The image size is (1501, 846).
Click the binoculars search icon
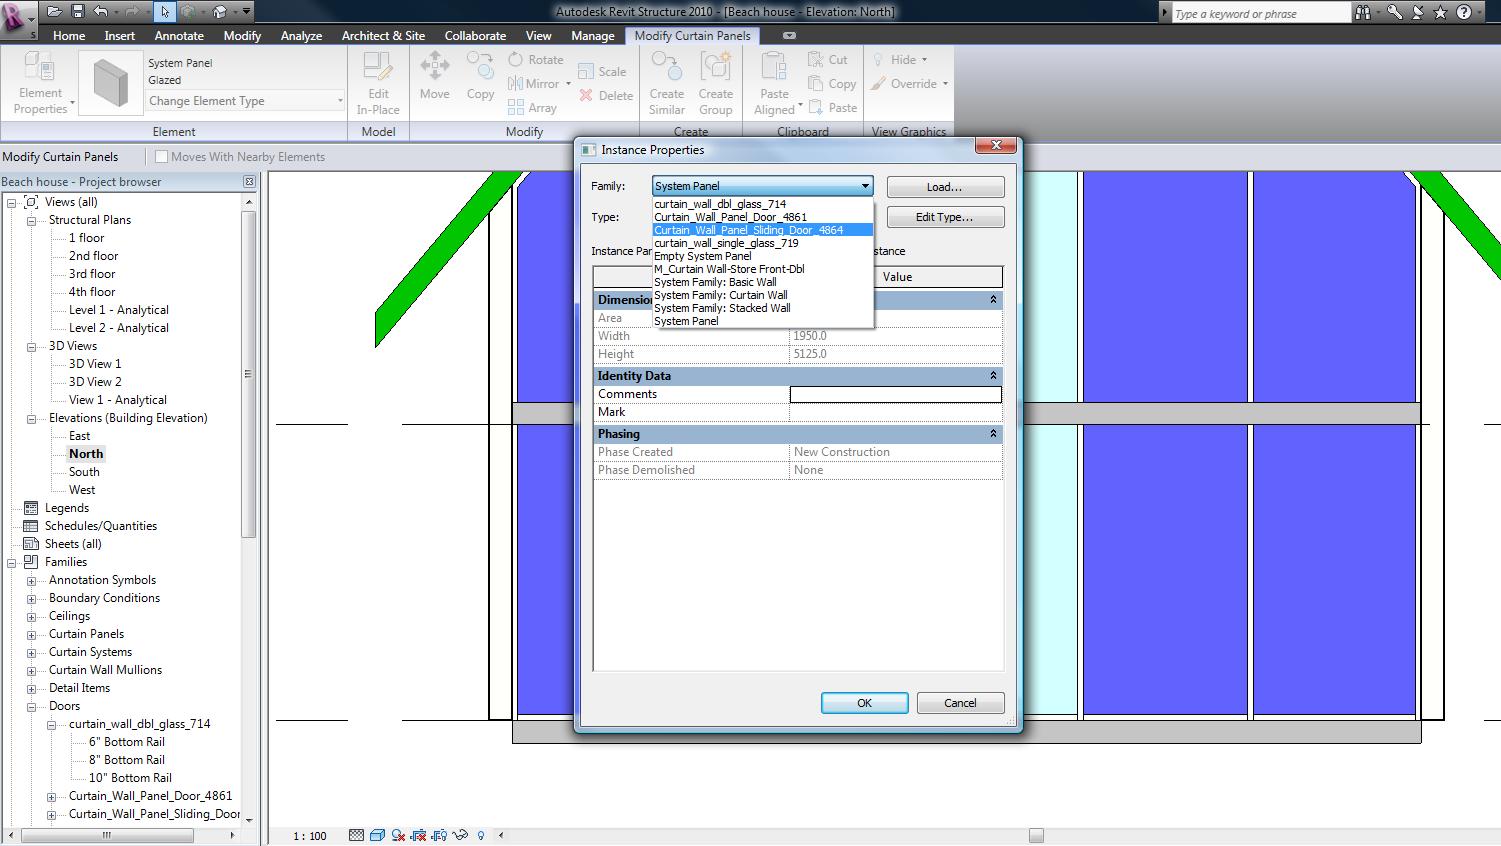[x=1362, y=13]
